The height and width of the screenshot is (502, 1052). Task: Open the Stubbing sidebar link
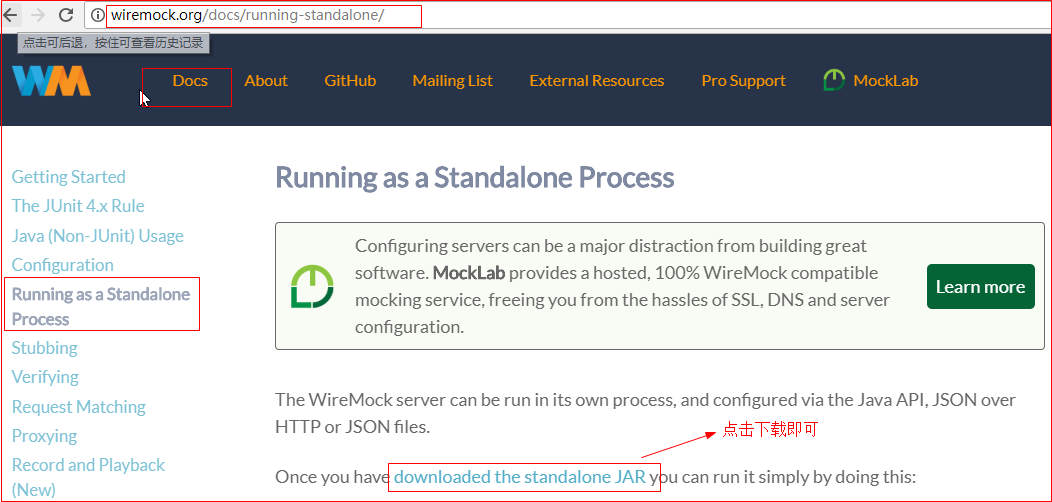coord(44,348)
